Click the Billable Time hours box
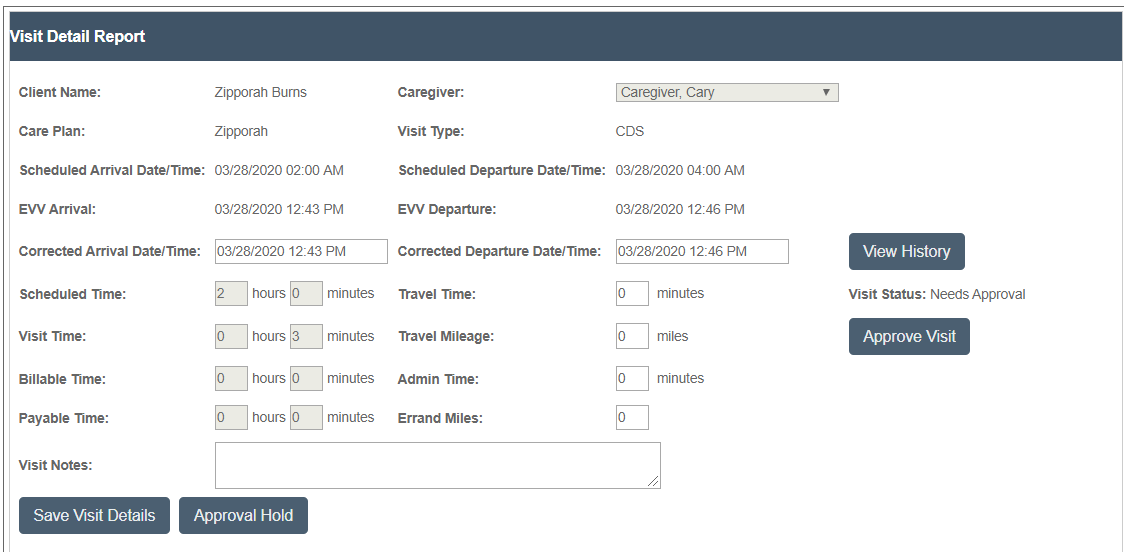 point(232,379)
